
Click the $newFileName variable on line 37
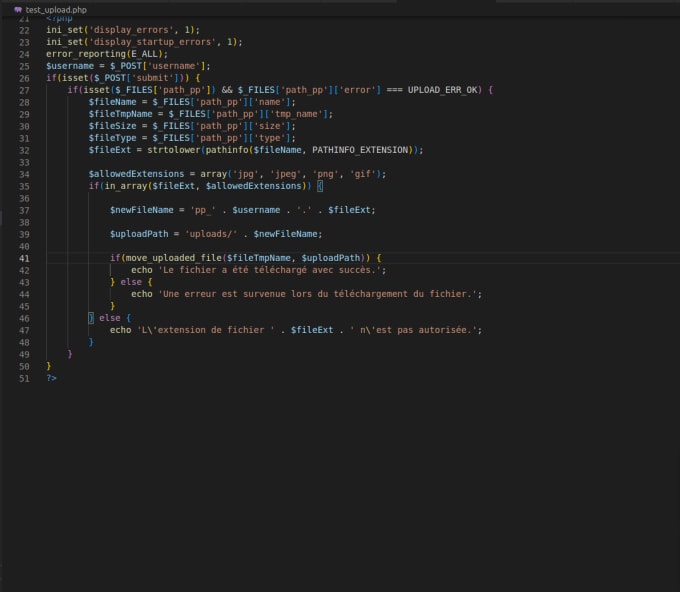point(141,210)
